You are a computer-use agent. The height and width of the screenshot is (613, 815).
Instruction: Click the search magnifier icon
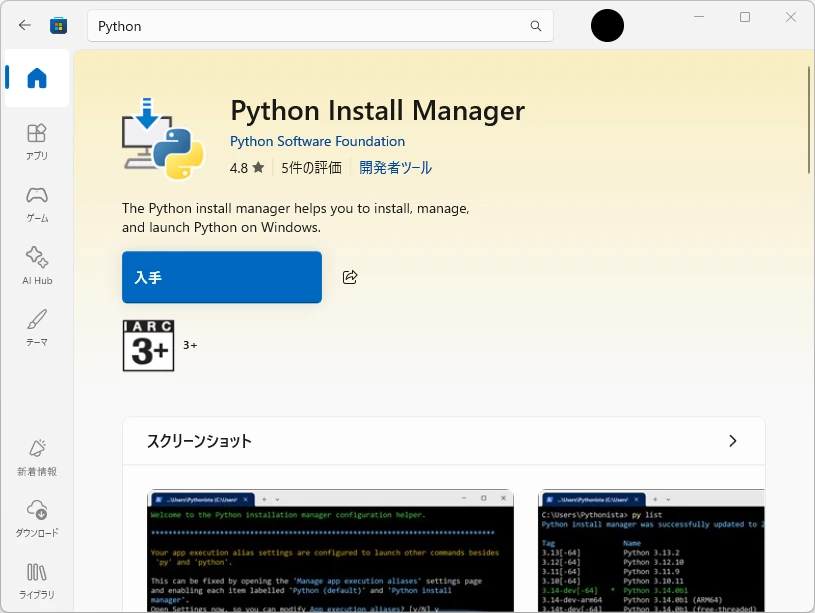[x=536, y=26]
